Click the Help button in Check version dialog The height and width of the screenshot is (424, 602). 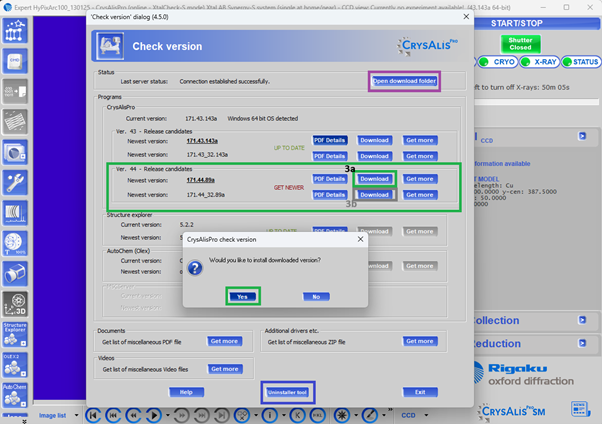pyautogui.click(x=186, y=392)
